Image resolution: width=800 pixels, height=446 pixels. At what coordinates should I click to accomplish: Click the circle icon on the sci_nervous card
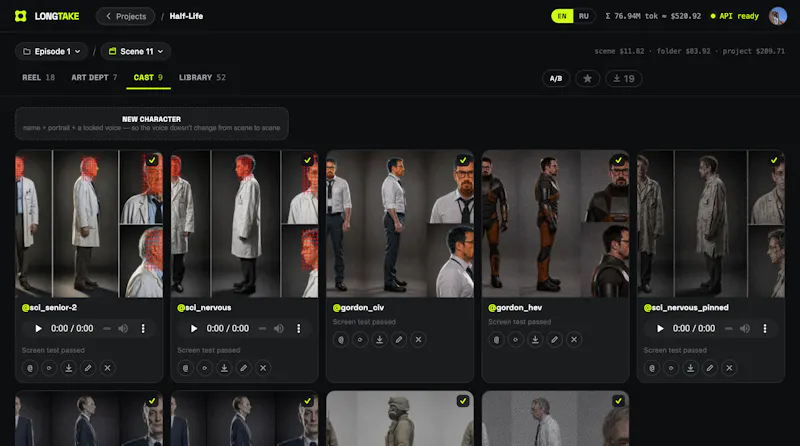[205, 368]
